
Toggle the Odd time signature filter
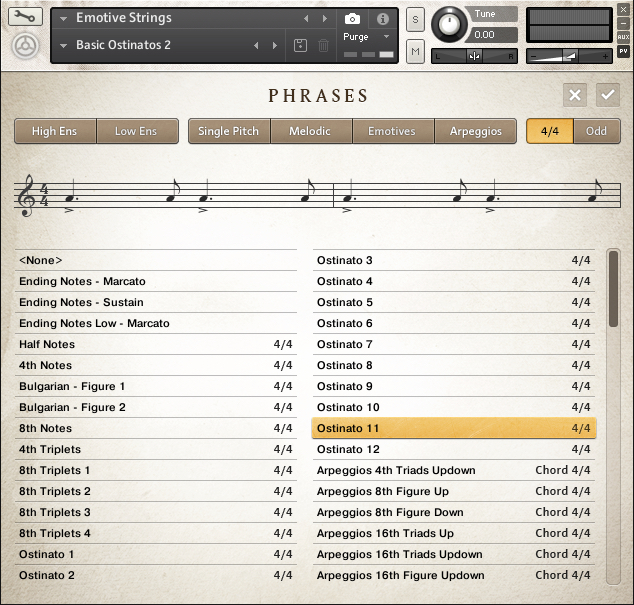coord(597,131)
